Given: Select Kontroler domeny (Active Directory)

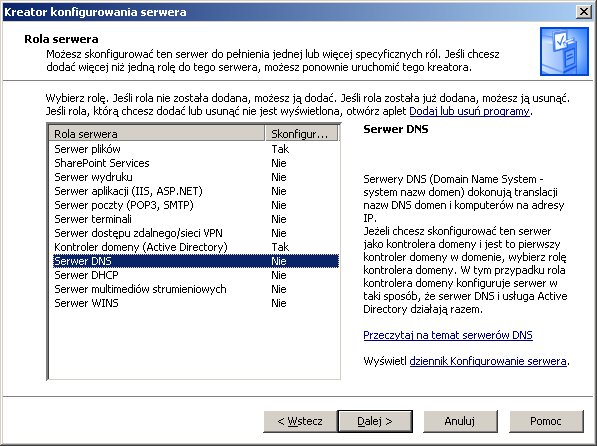Looking at the screenshot, I should [x=194, y=247].
